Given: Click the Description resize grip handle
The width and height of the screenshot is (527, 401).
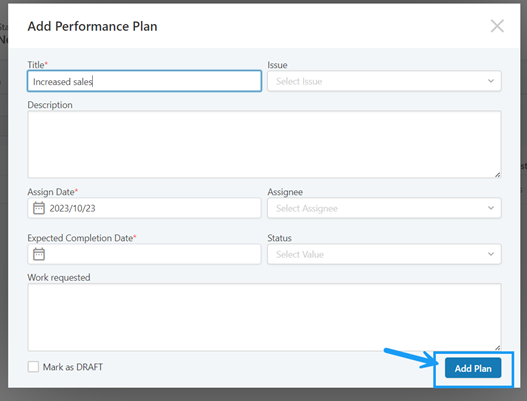Looking at the screenshot, I should pos(497,174).
